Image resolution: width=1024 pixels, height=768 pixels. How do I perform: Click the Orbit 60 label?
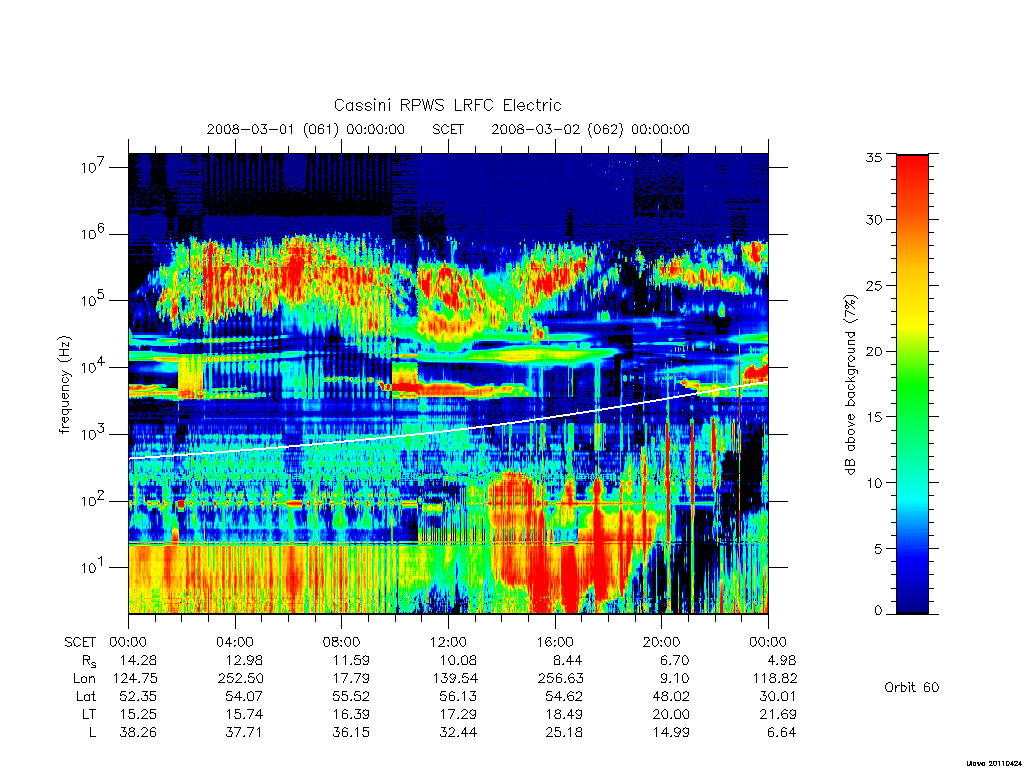coord(912,687)
